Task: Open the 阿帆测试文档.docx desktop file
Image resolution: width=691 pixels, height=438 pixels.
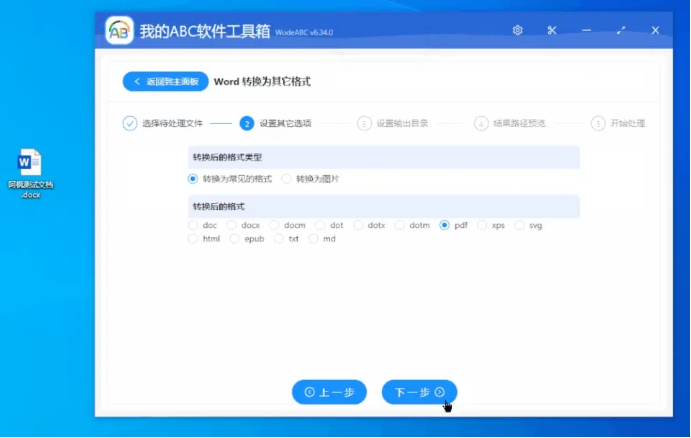Action: 30,165
